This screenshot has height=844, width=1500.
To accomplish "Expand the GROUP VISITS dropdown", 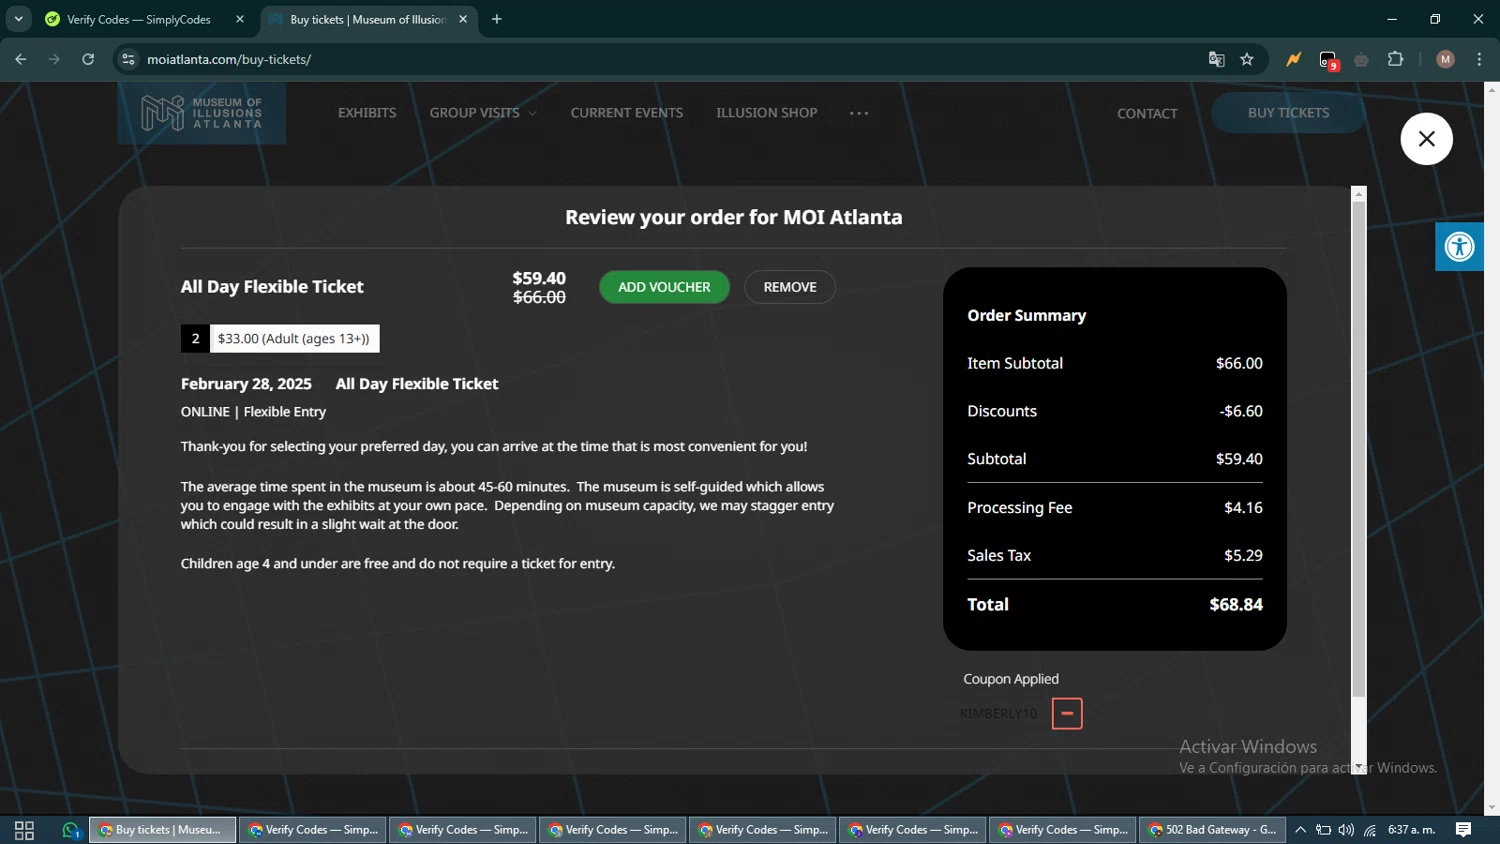I will coord(483,113).
